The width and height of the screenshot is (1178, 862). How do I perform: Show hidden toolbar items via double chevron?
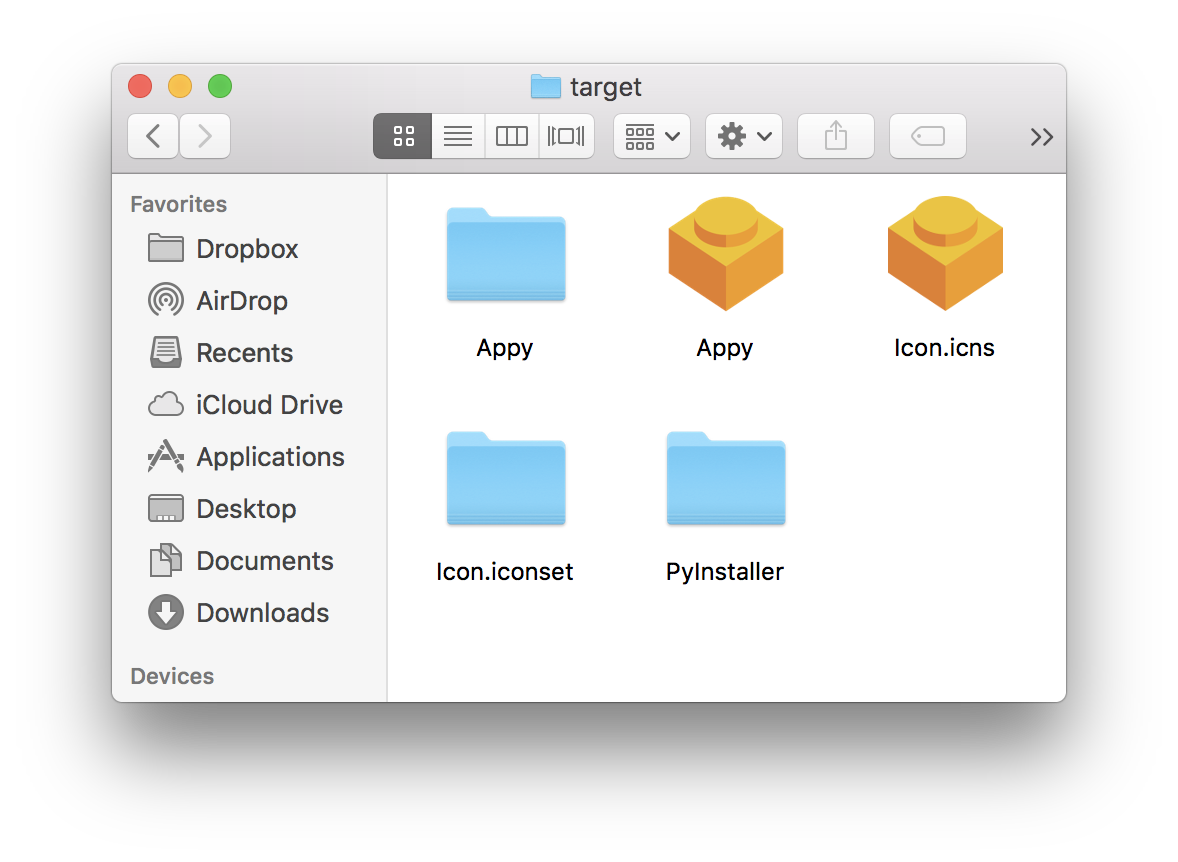[x=1041, y=137]
